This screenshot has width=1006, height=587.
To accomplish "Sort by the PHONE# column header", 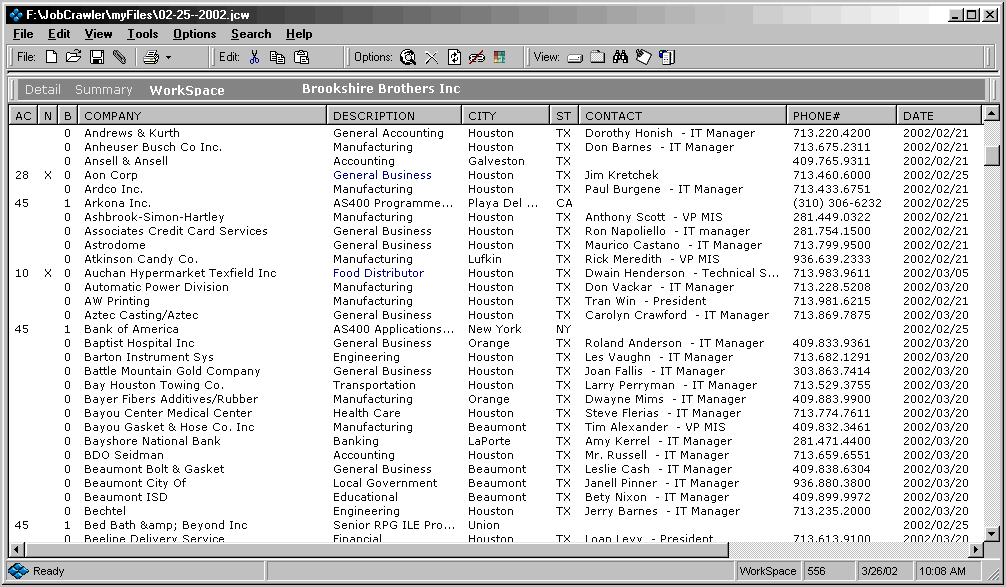I will tap(842, 115).
